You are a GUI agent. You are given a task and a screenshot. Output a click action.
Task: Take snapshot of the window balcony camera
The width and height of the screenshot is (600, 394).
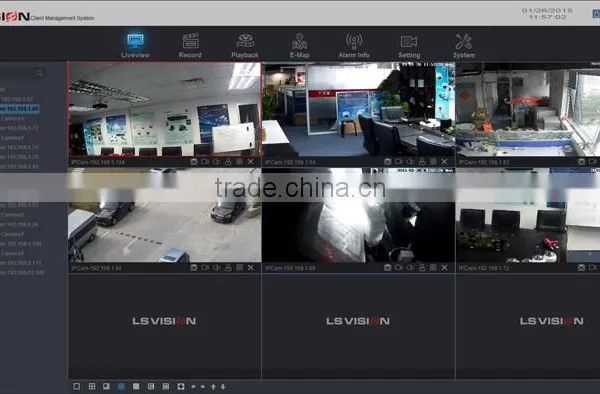pyautogui.click(x=581, y=162)
